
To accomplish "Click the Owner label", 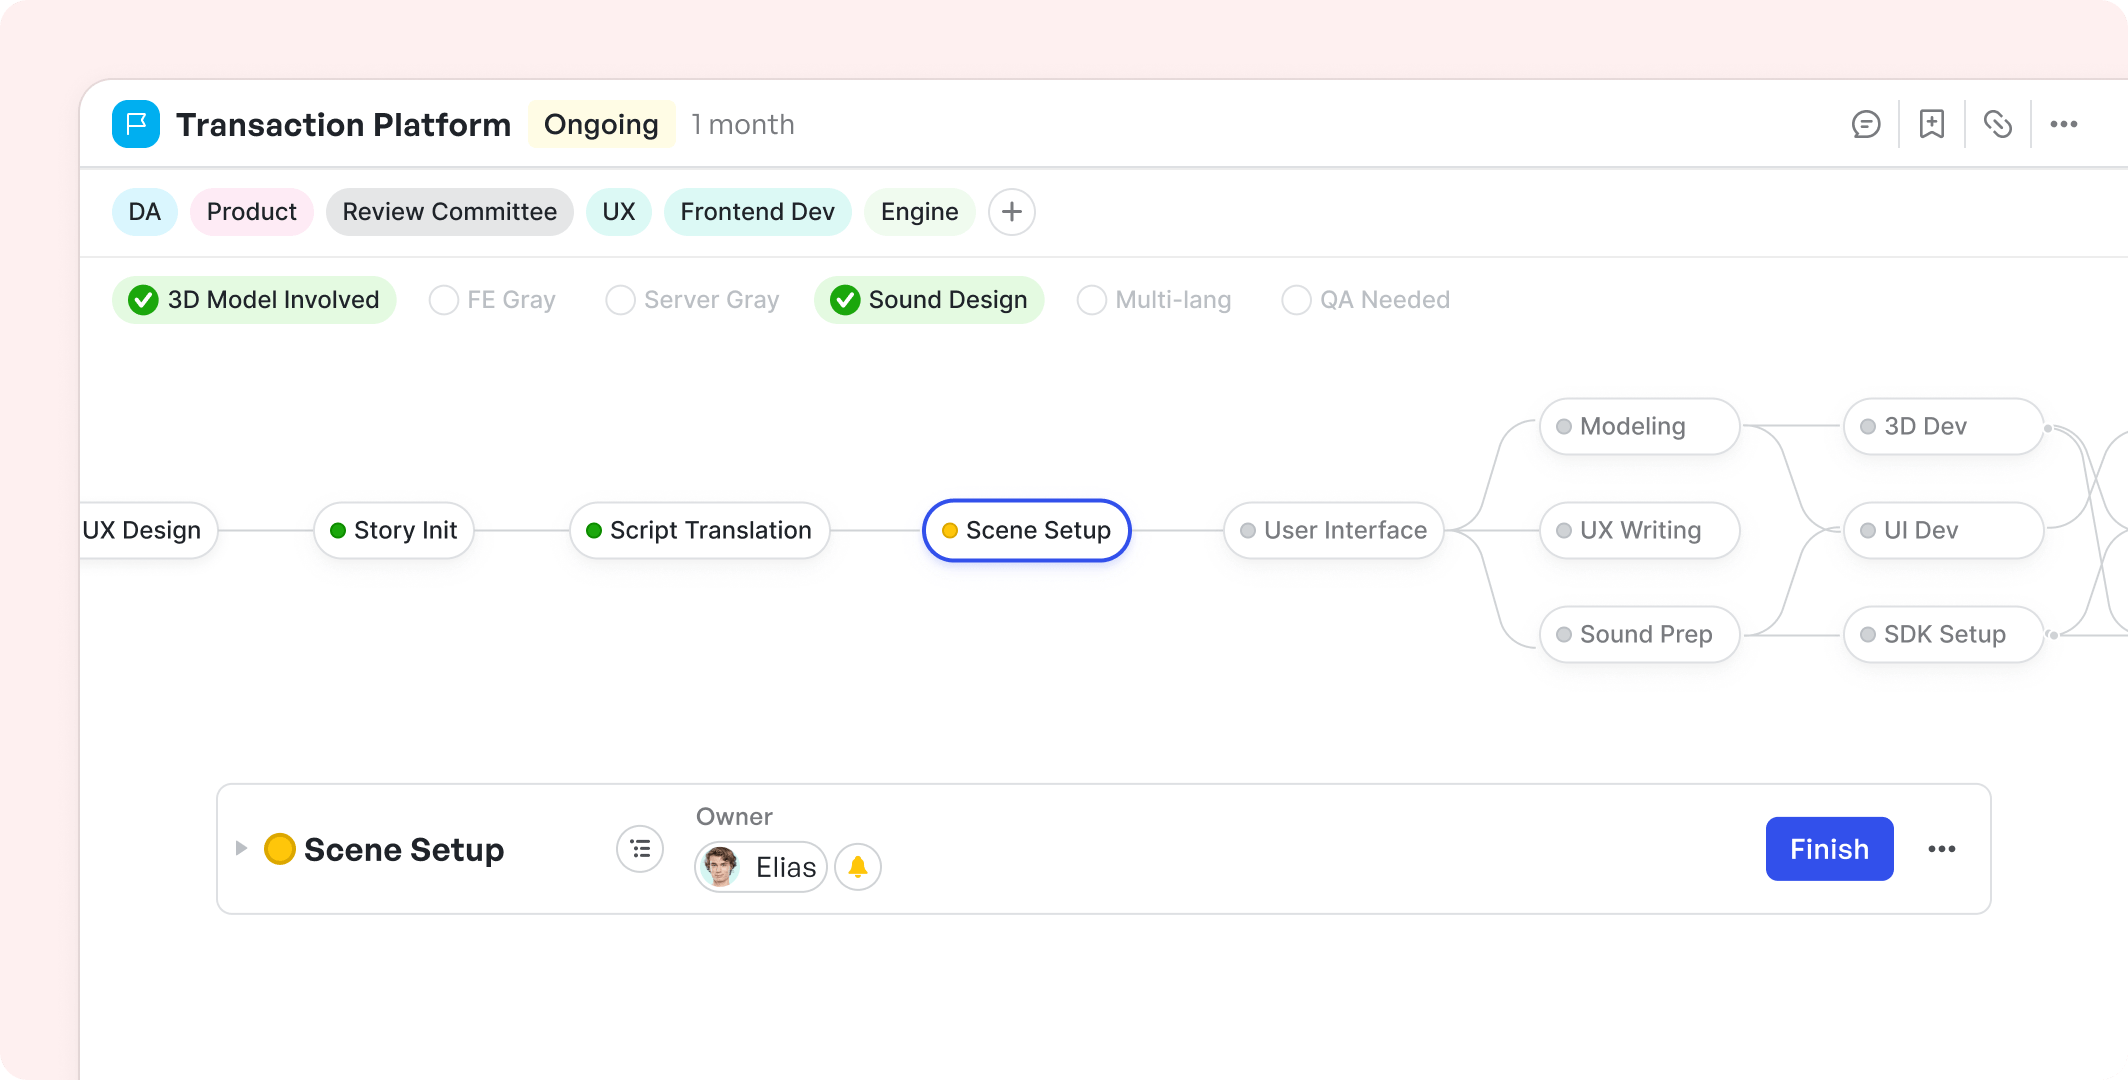I will click(x=734, y=816).
